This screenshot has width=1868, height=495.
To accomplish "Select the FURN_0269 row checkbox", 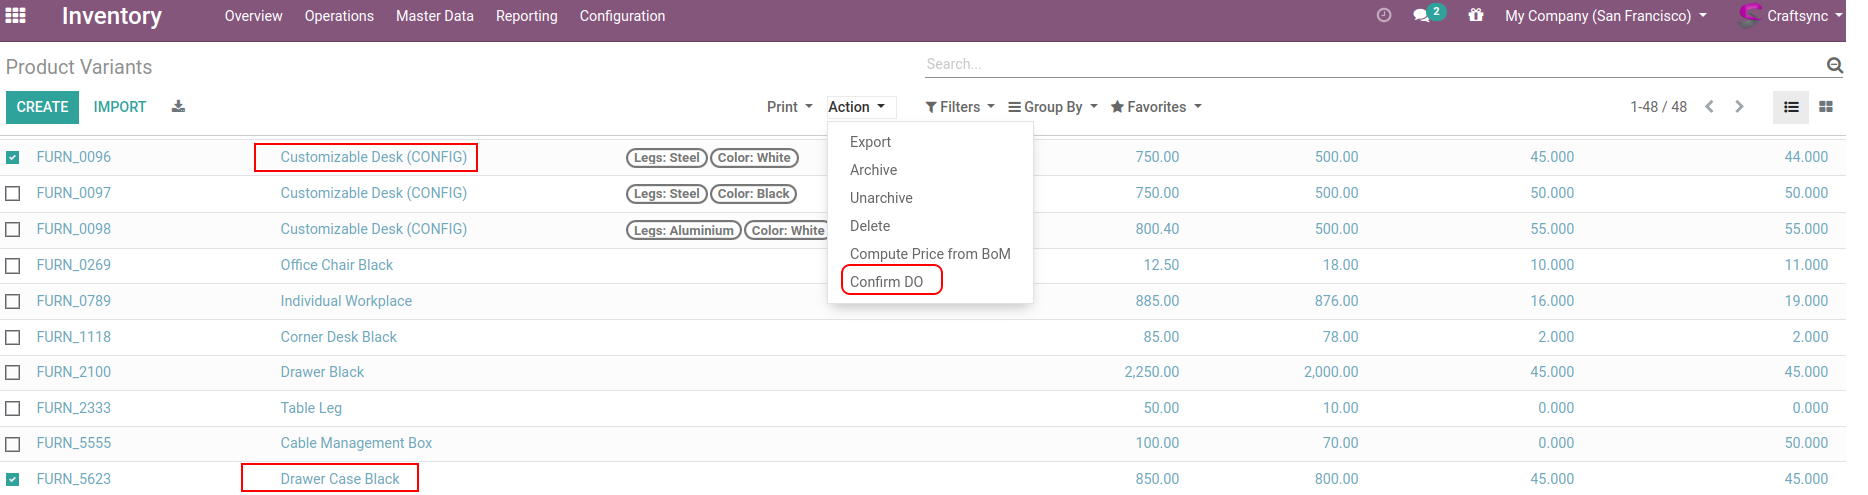I will [x=13, y=266].
